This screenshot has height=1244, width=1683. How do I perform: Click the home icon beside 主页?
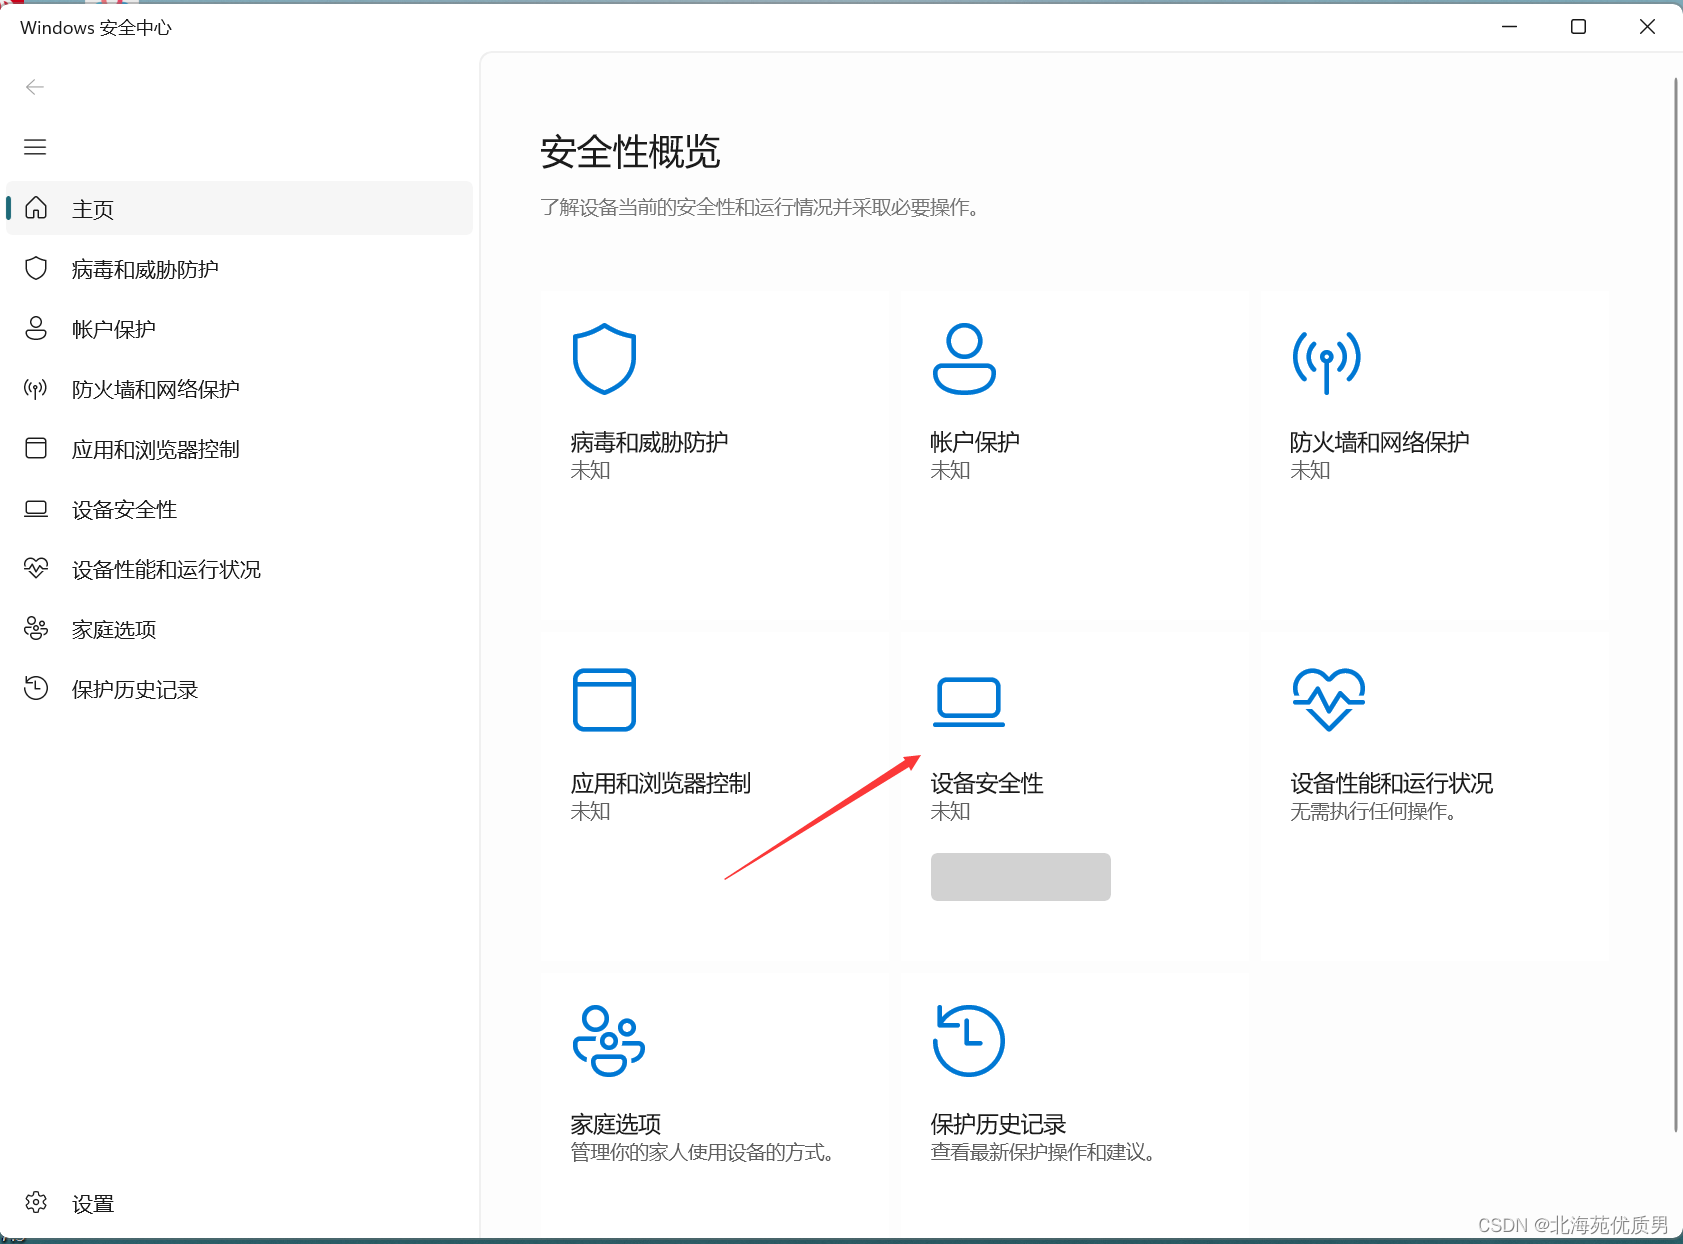pyautogui.click(x=36, y=208)
